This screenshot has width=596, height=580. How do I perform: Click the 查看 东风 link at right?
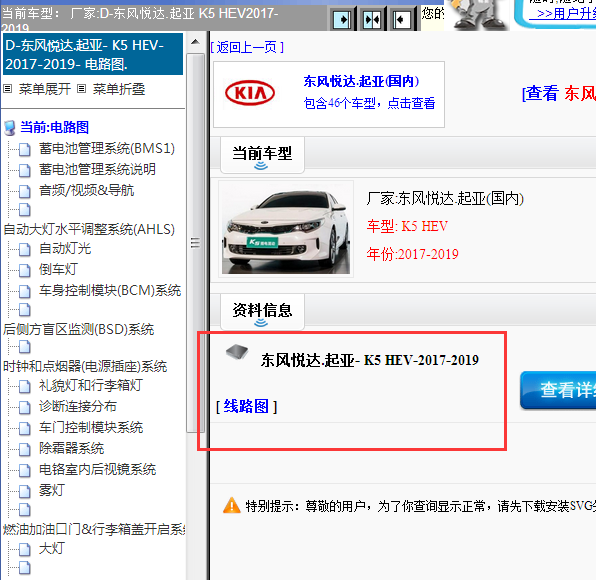pos(559,93)
